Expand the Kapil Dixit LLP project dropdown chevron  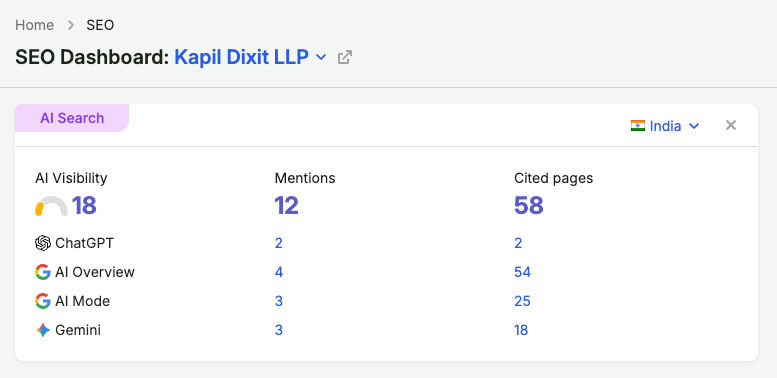click(321, 57)
